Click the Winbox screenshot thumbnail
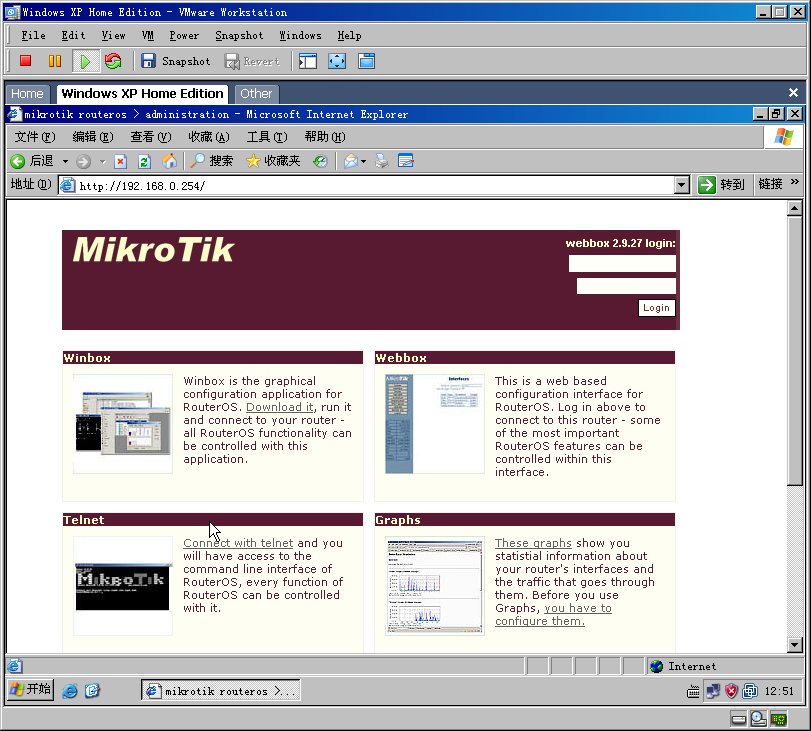Viewport: 811px width, 731px height. click(x=123, y=424)
